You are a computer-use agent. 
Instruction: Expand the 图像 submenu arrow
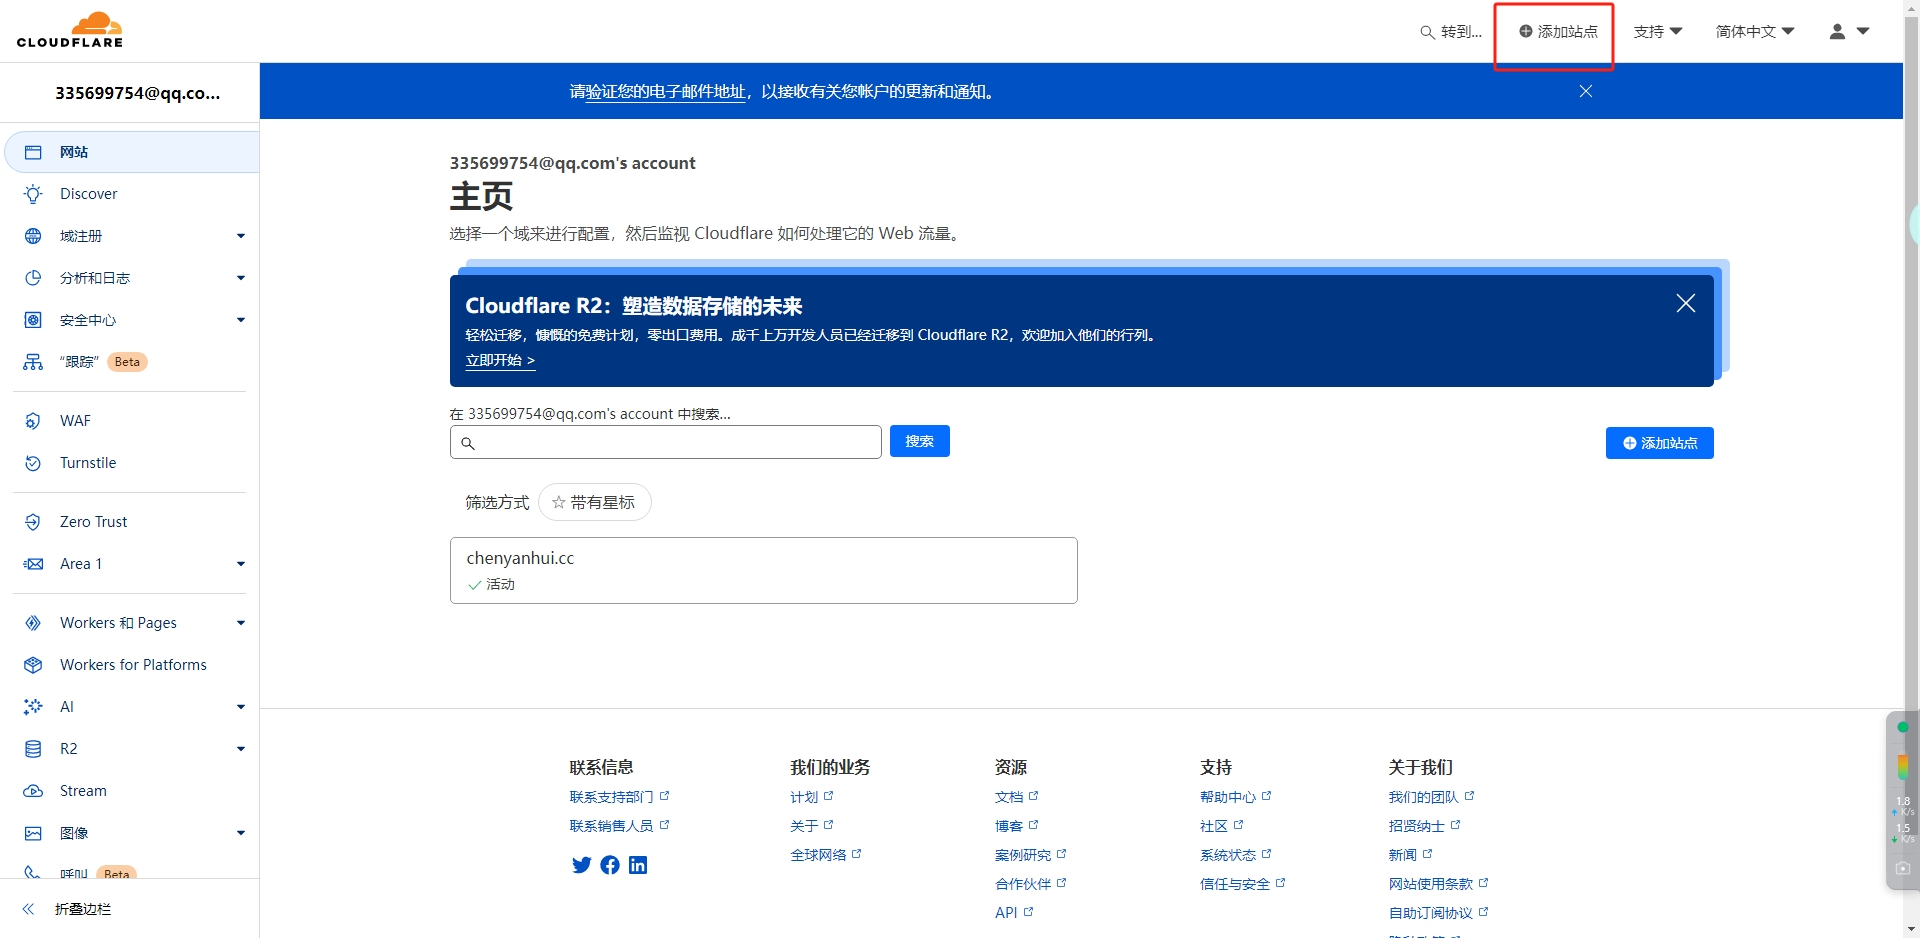(x=241, y=833)
